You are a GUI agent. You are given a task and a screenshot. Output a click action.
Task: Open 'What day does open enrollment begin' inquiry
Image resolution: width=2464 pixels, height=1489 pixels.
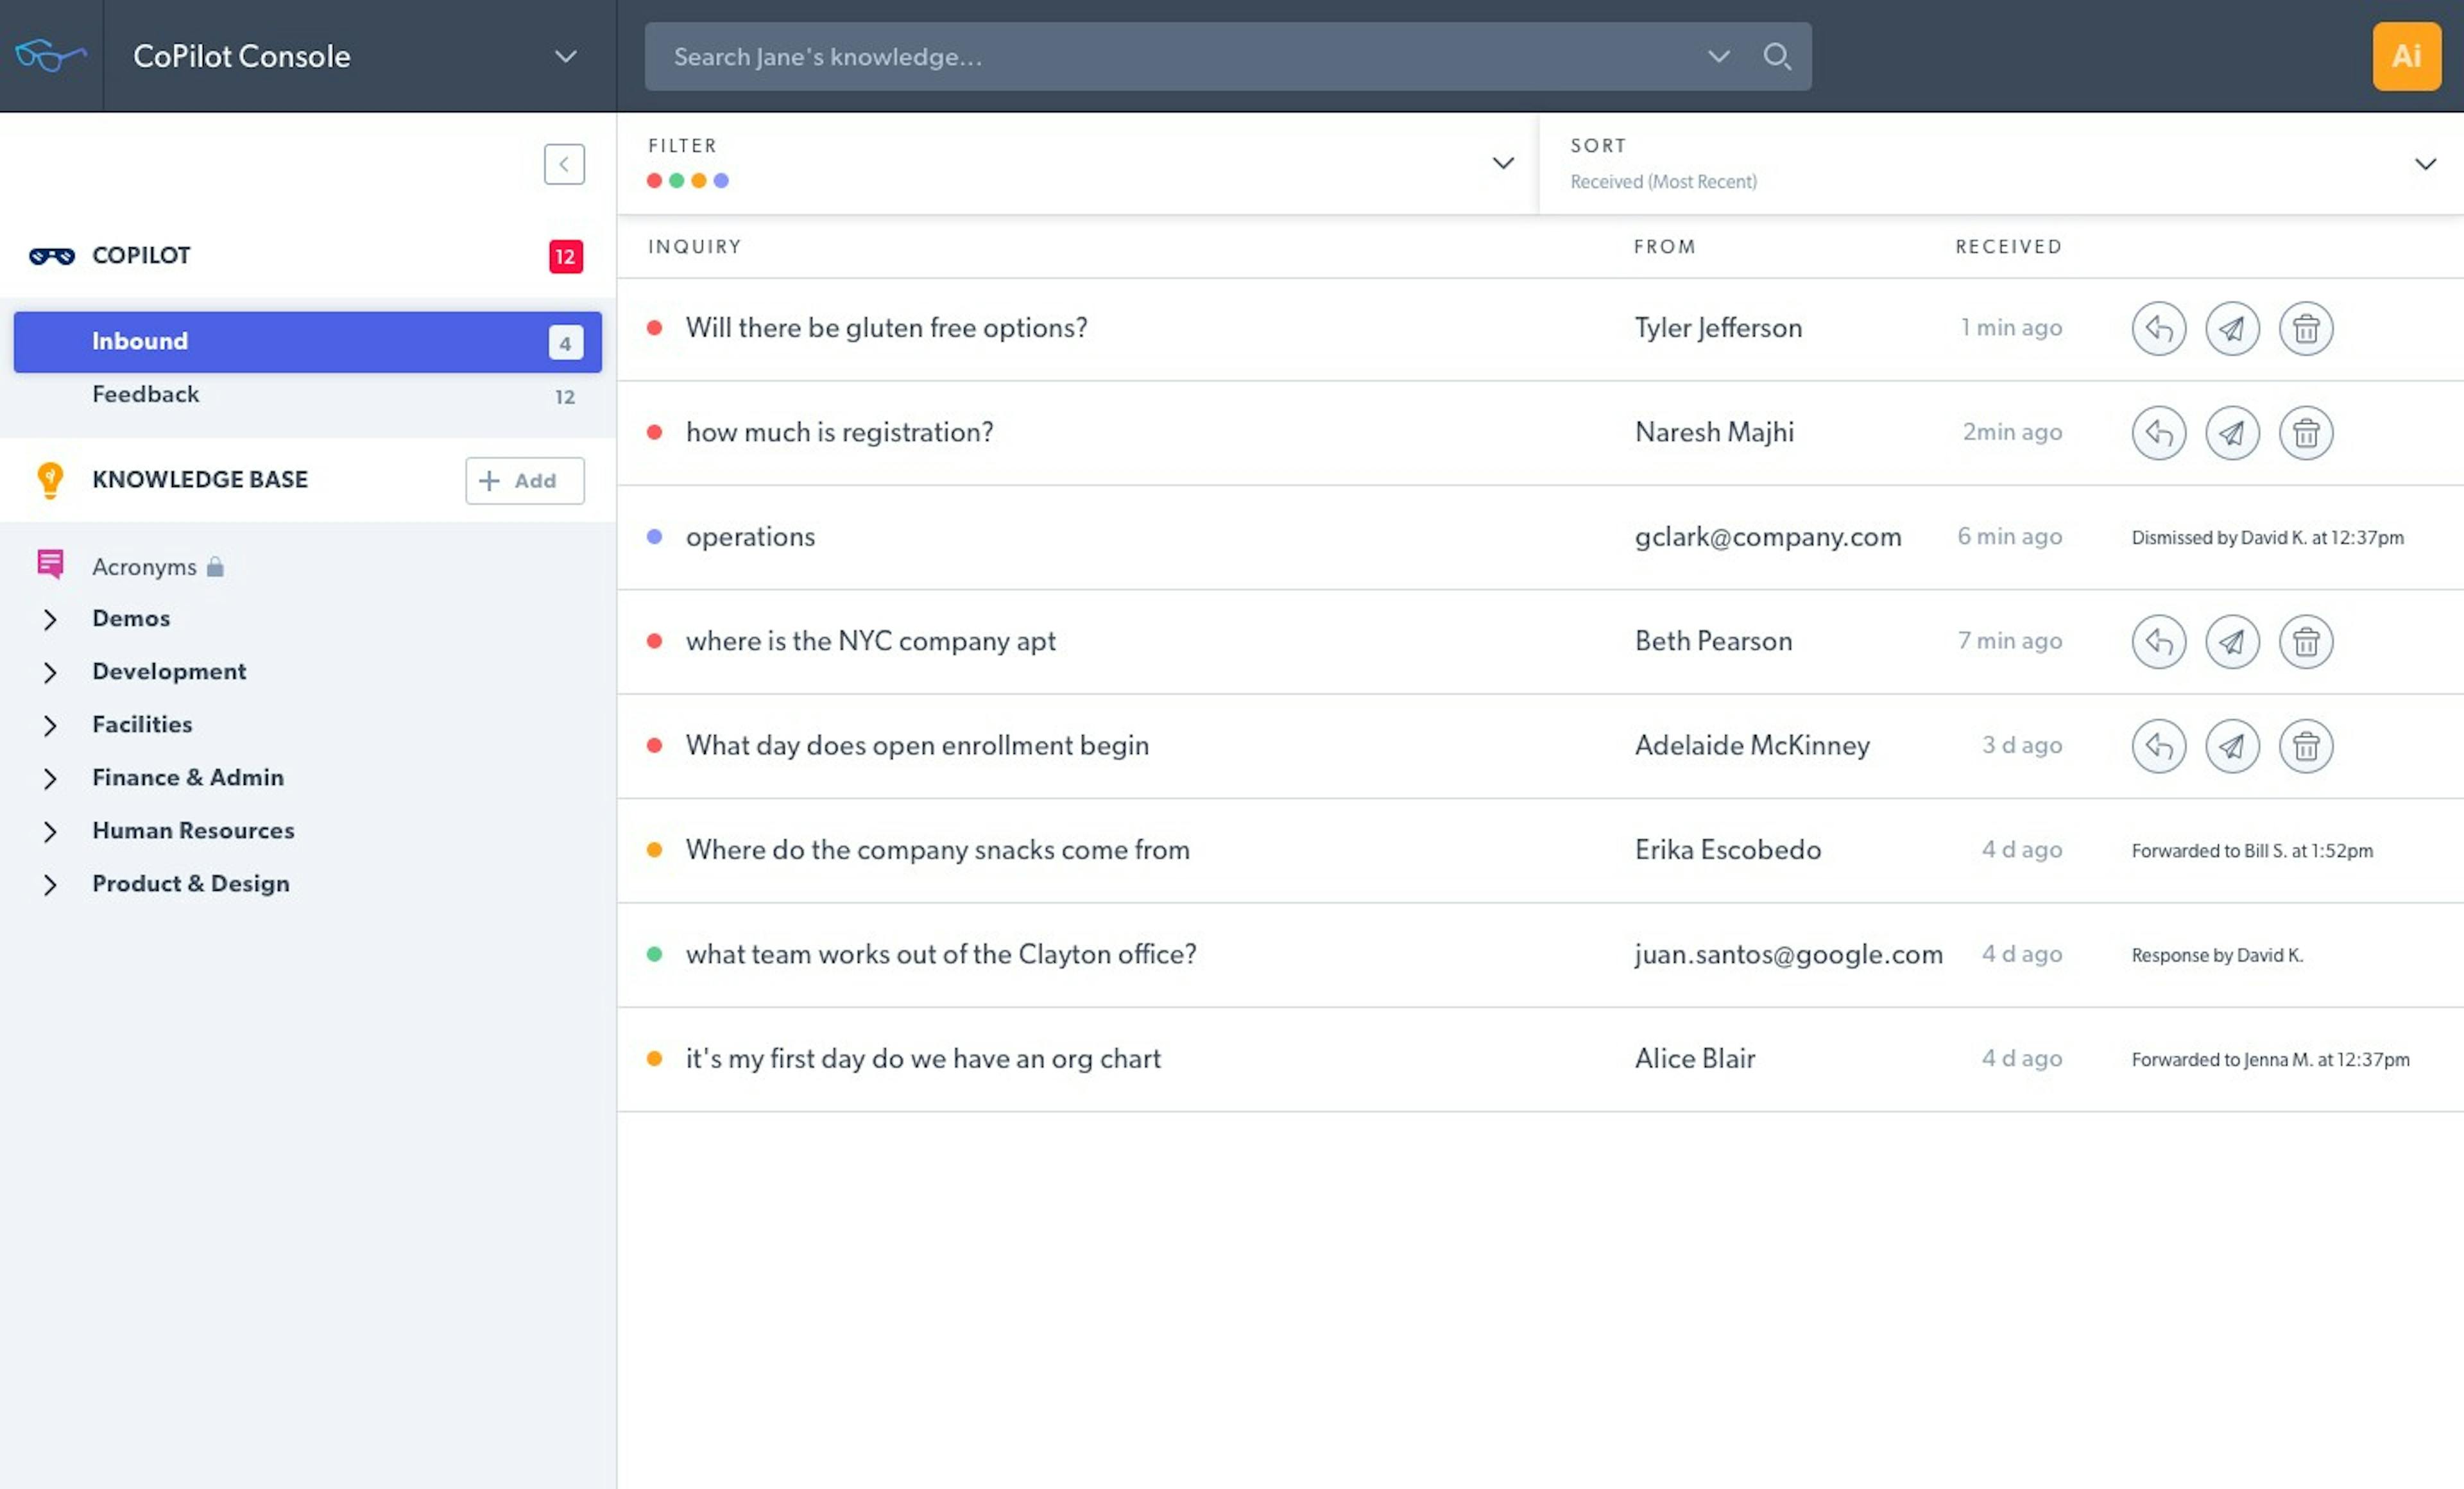[917, 745]
